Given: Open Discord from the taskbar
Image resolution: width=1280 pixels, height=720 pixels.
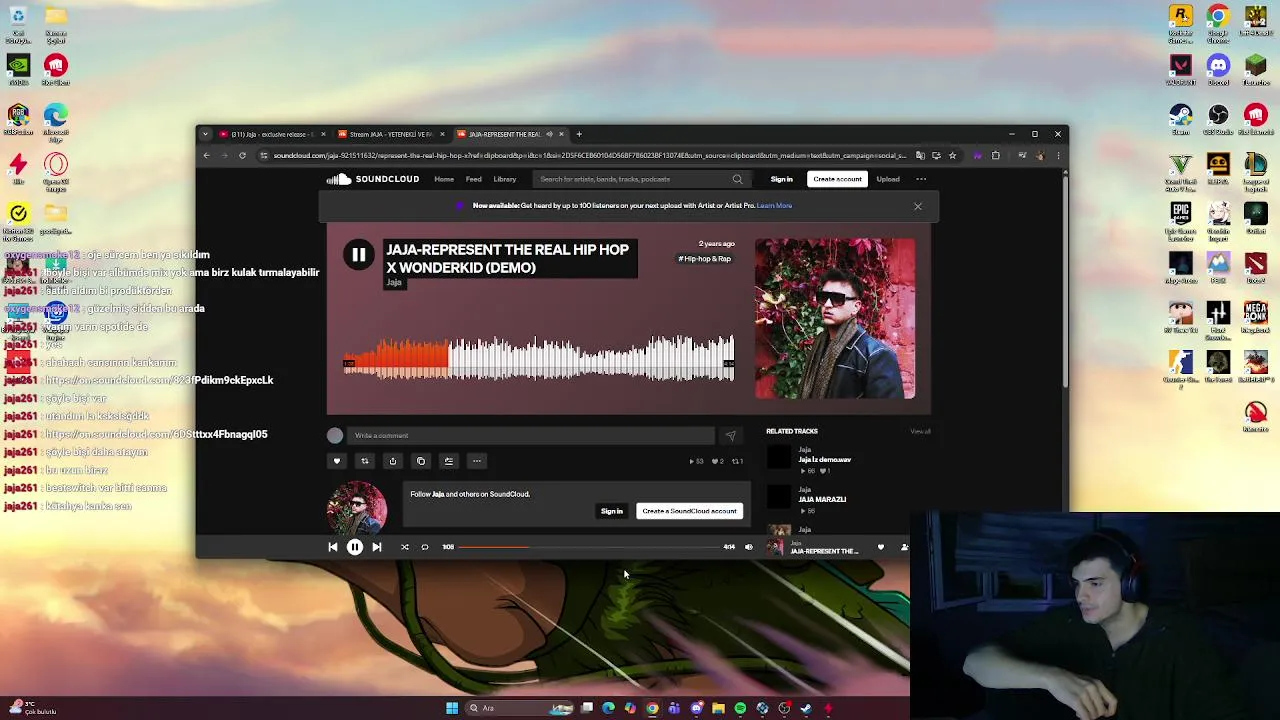Looking at the screenshot, I should point(696,708).
